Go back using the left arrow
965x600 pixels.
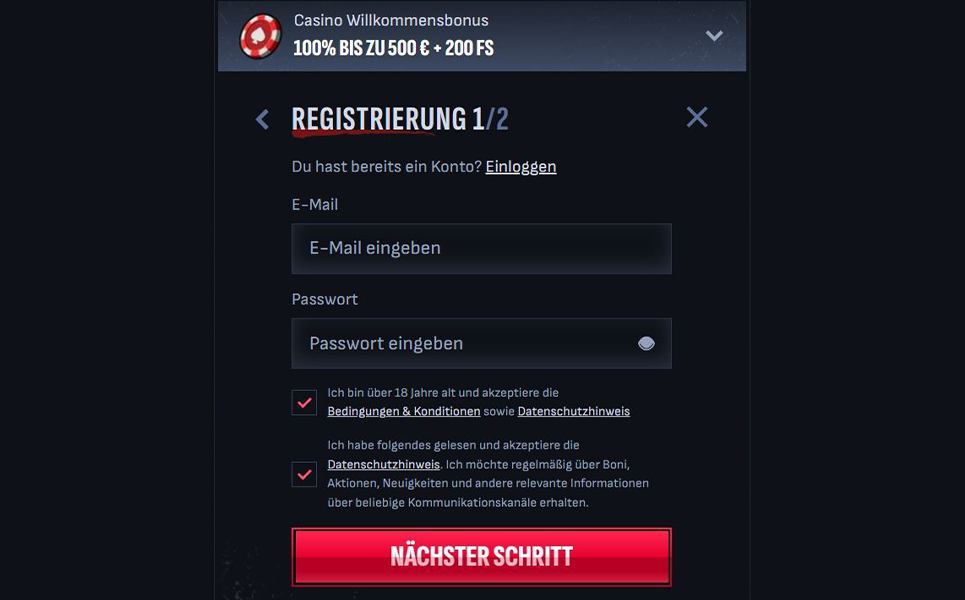[x=262, y=120]
